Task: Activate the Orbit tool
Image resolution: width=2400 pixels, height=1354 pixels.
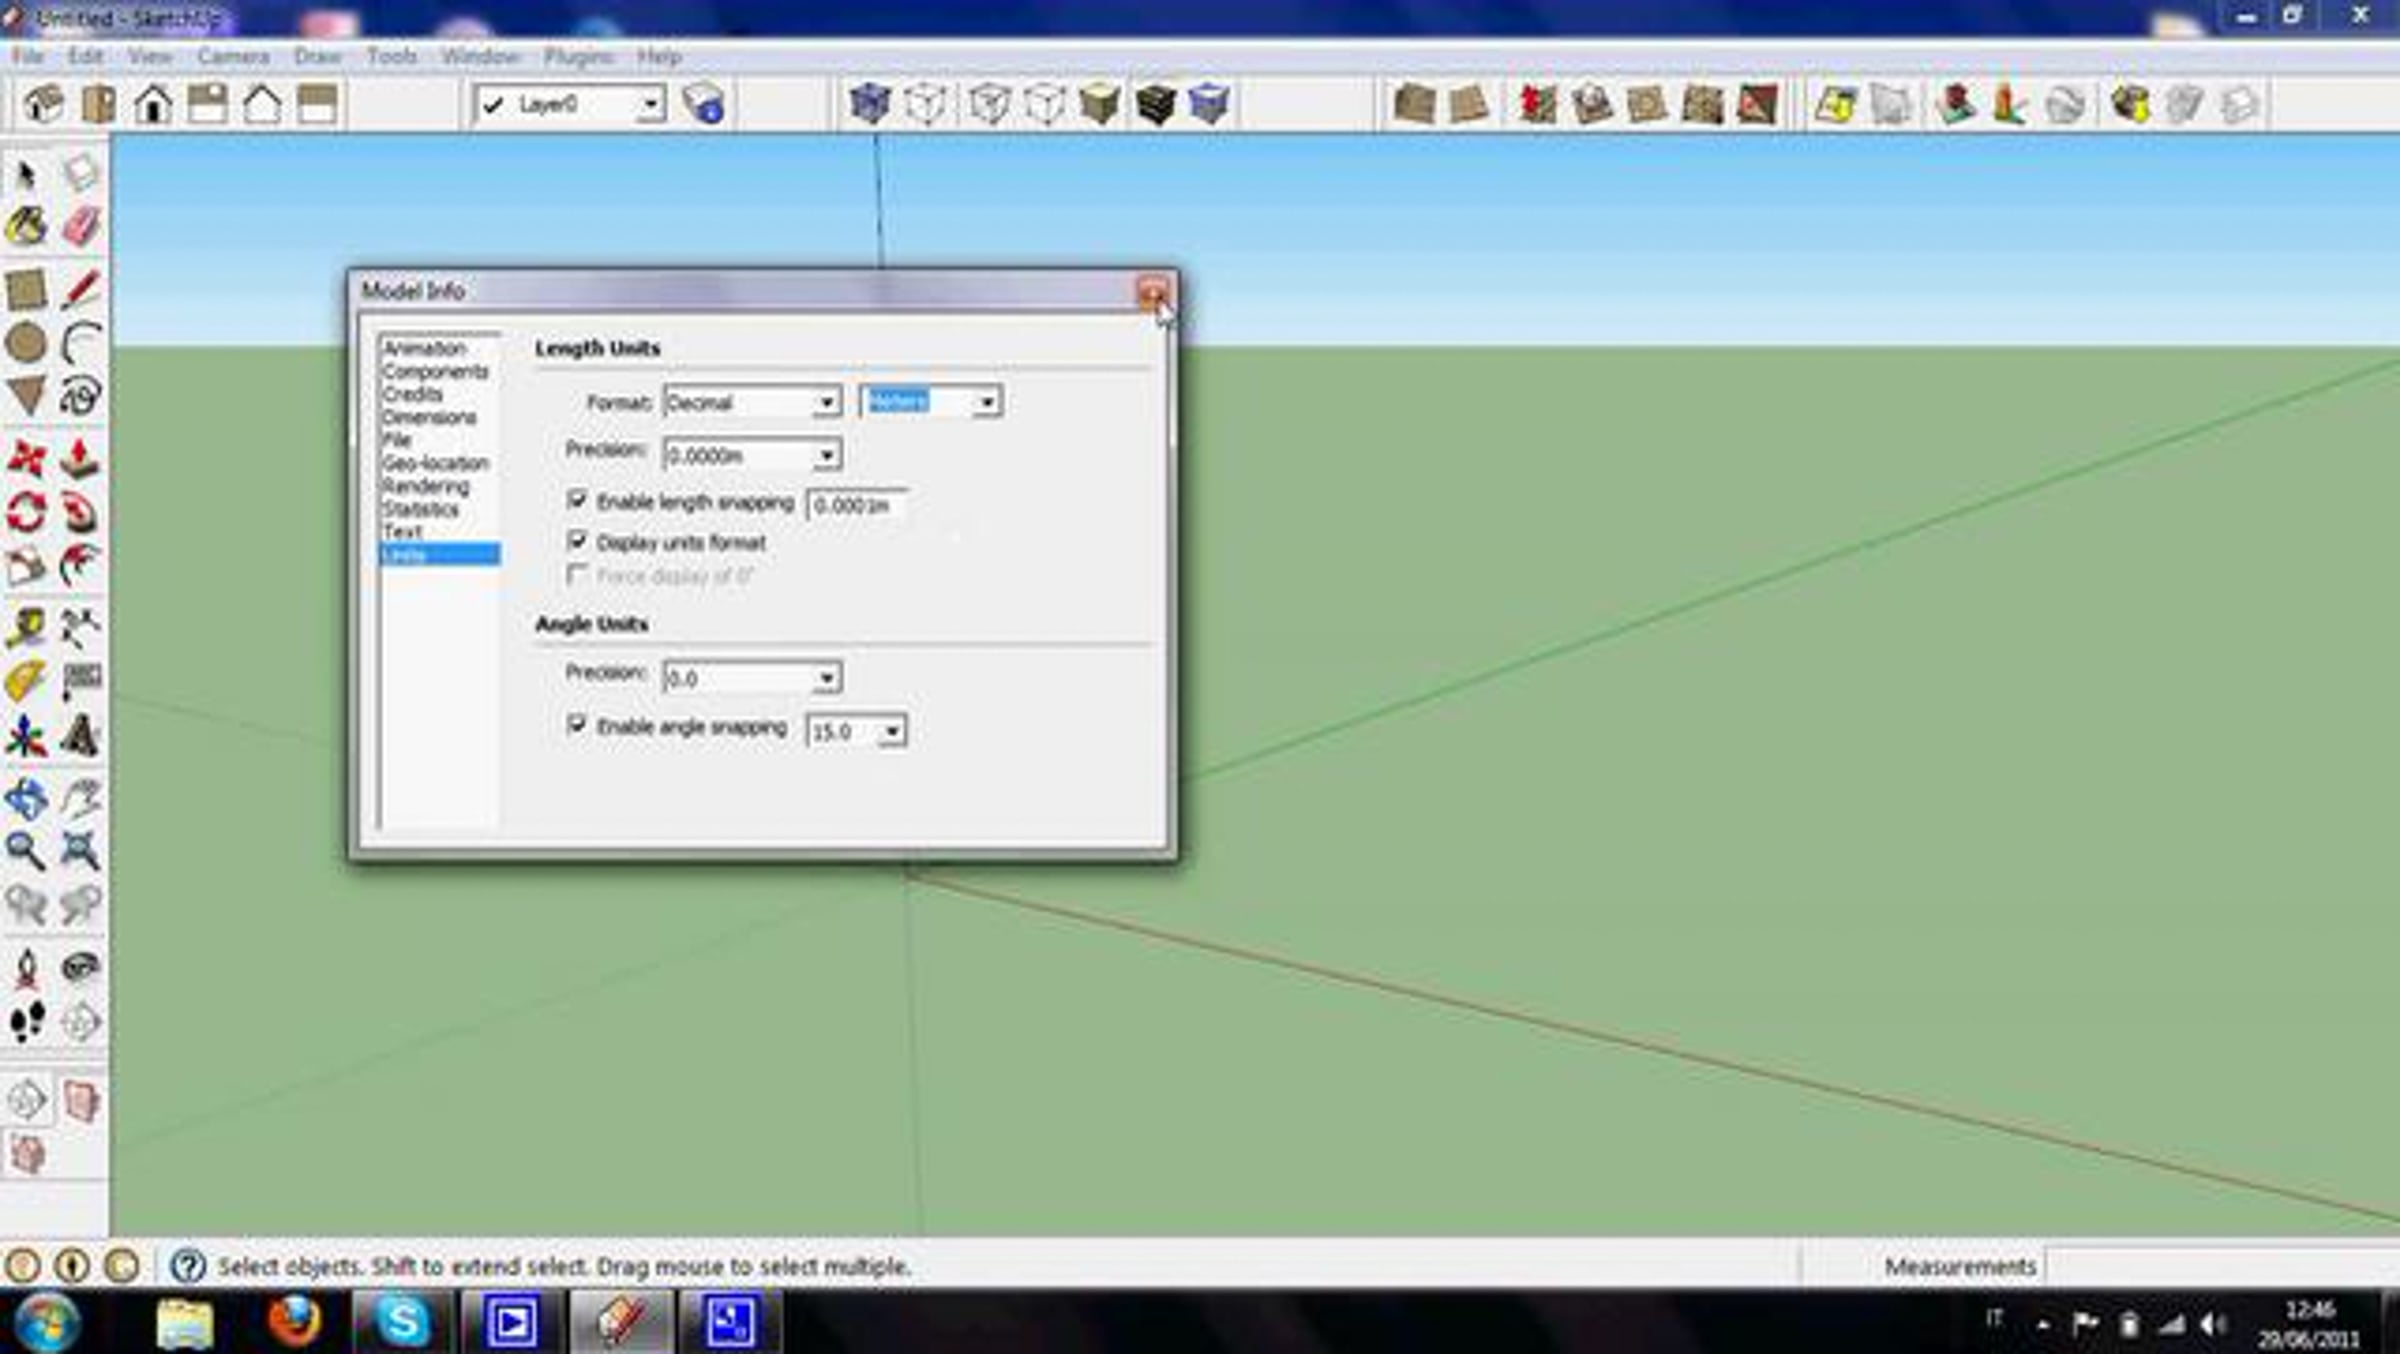Action: (26, 798)
